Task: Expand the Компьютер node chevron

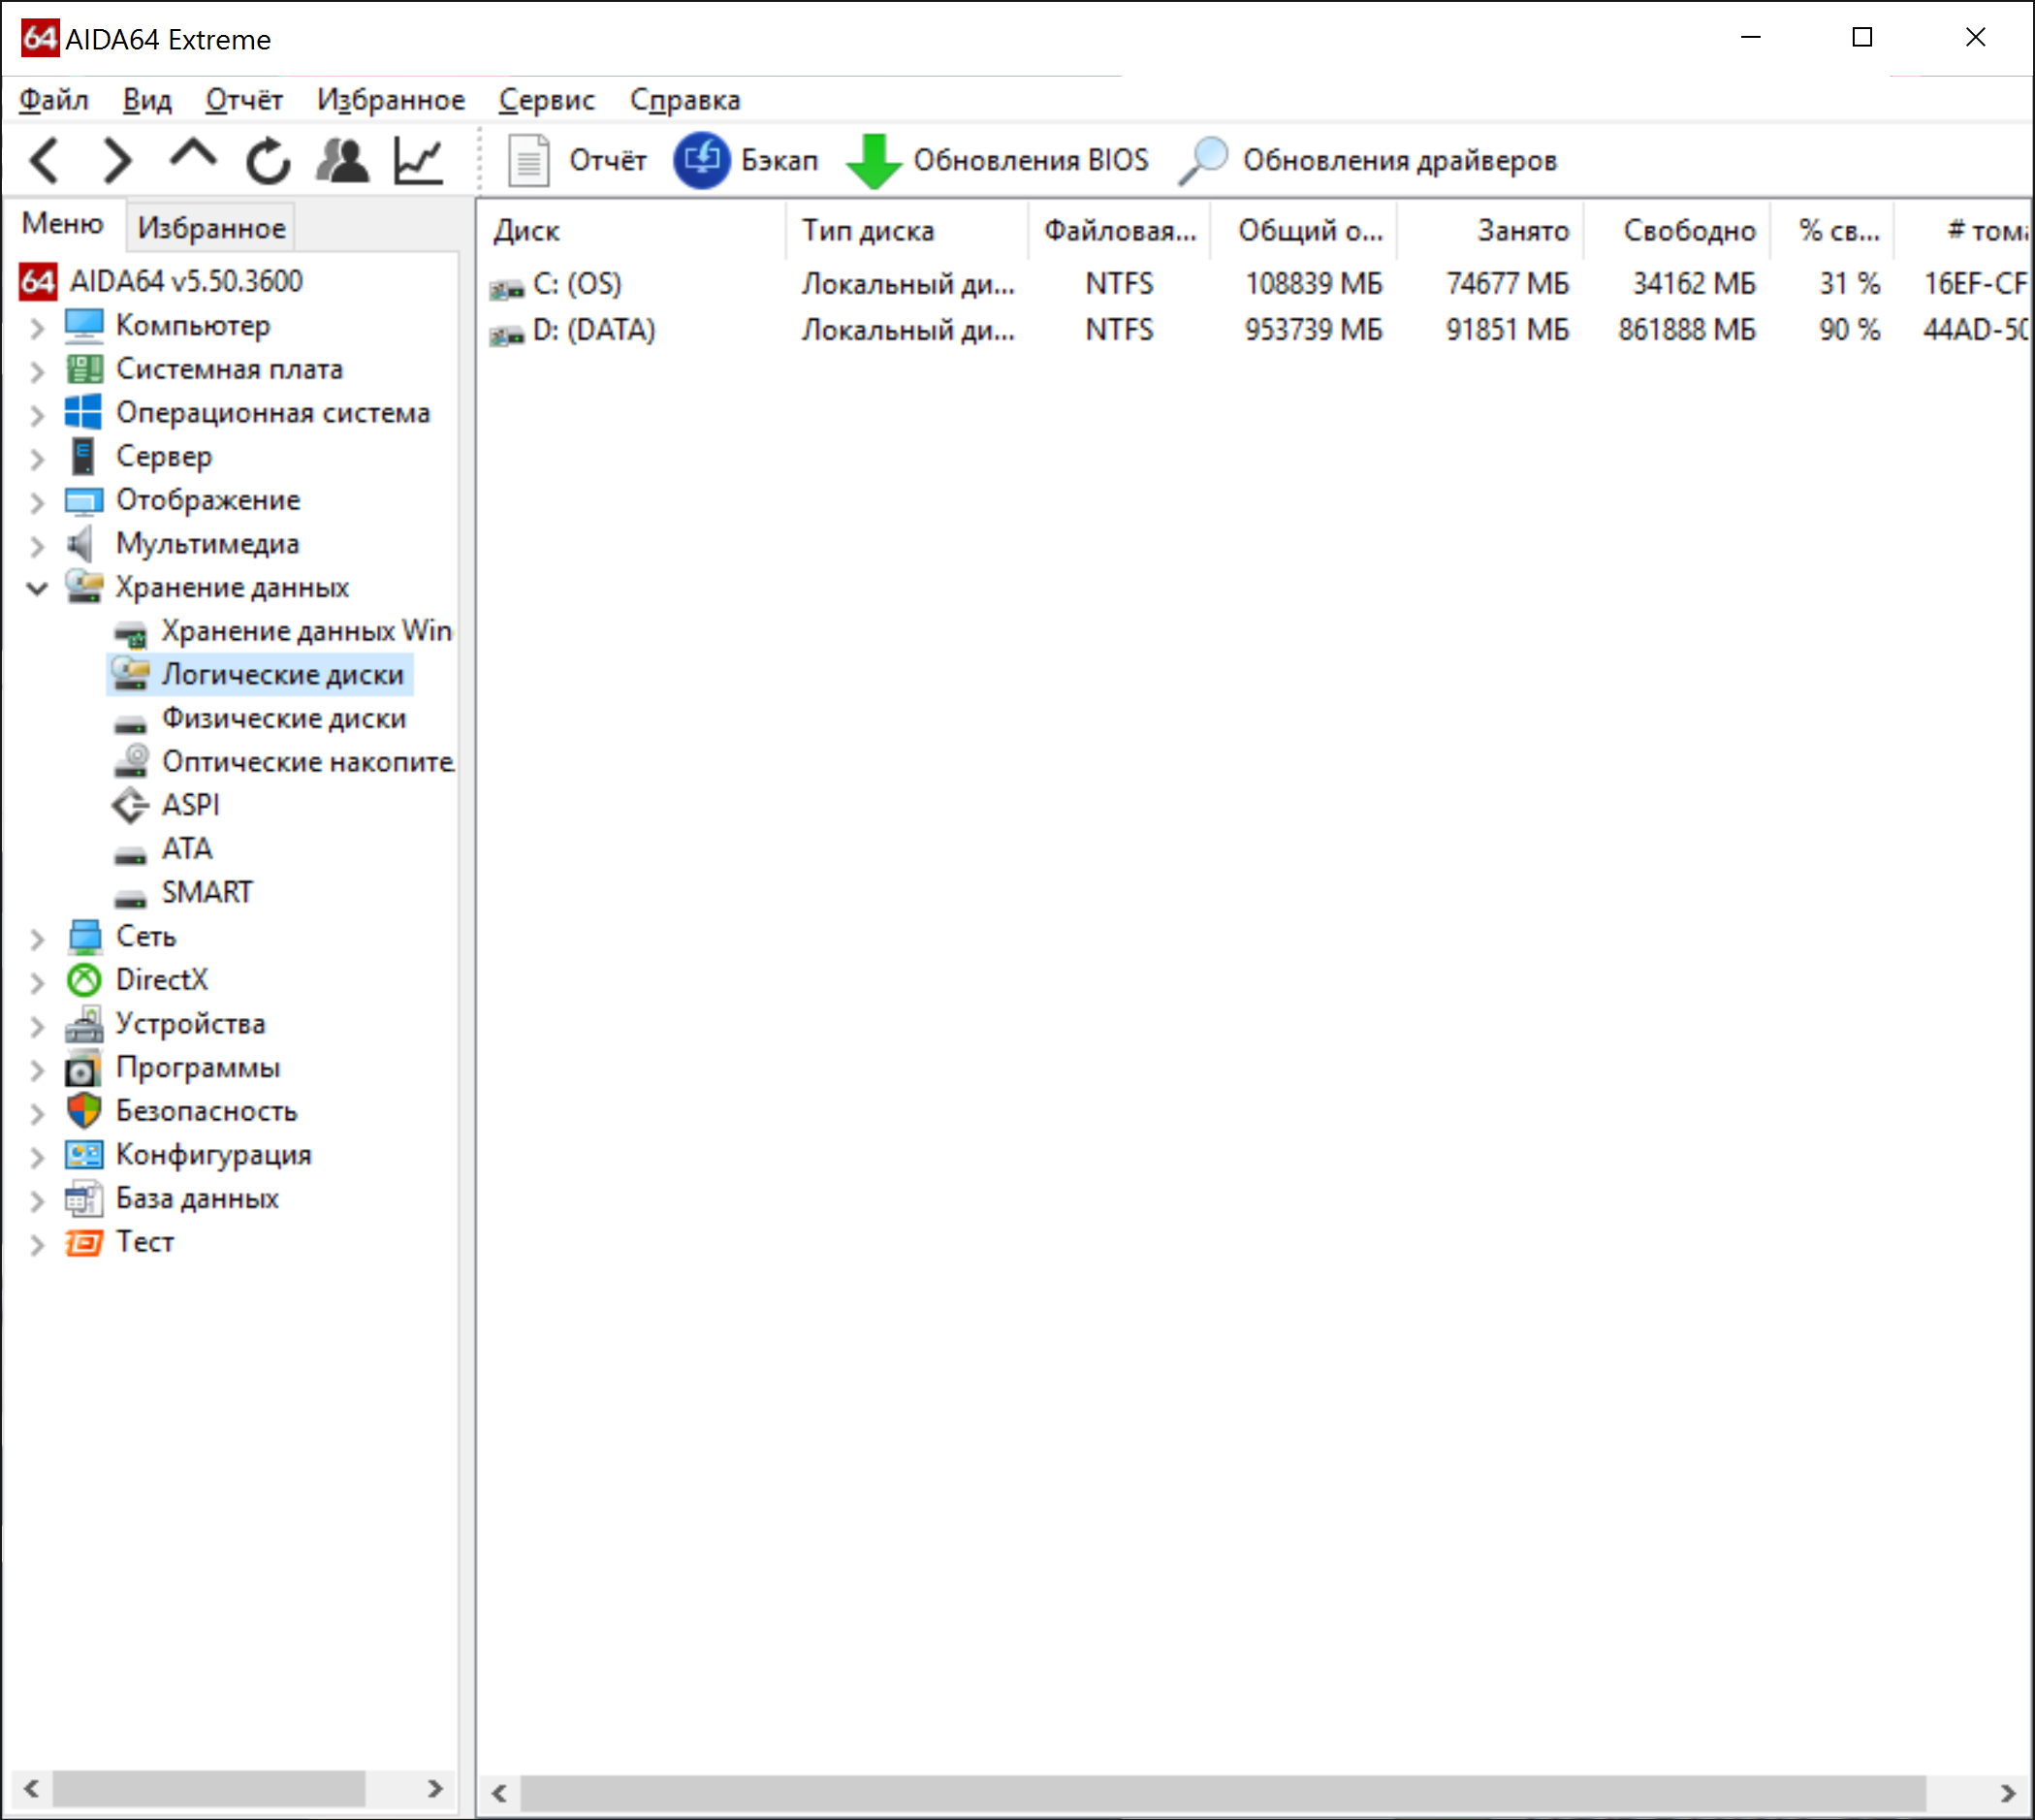Action: pos(37,328)
